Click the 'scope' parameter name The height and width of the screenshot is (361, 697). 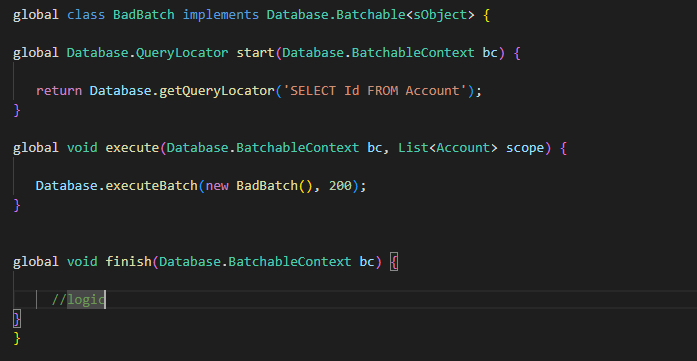point(525,148)
